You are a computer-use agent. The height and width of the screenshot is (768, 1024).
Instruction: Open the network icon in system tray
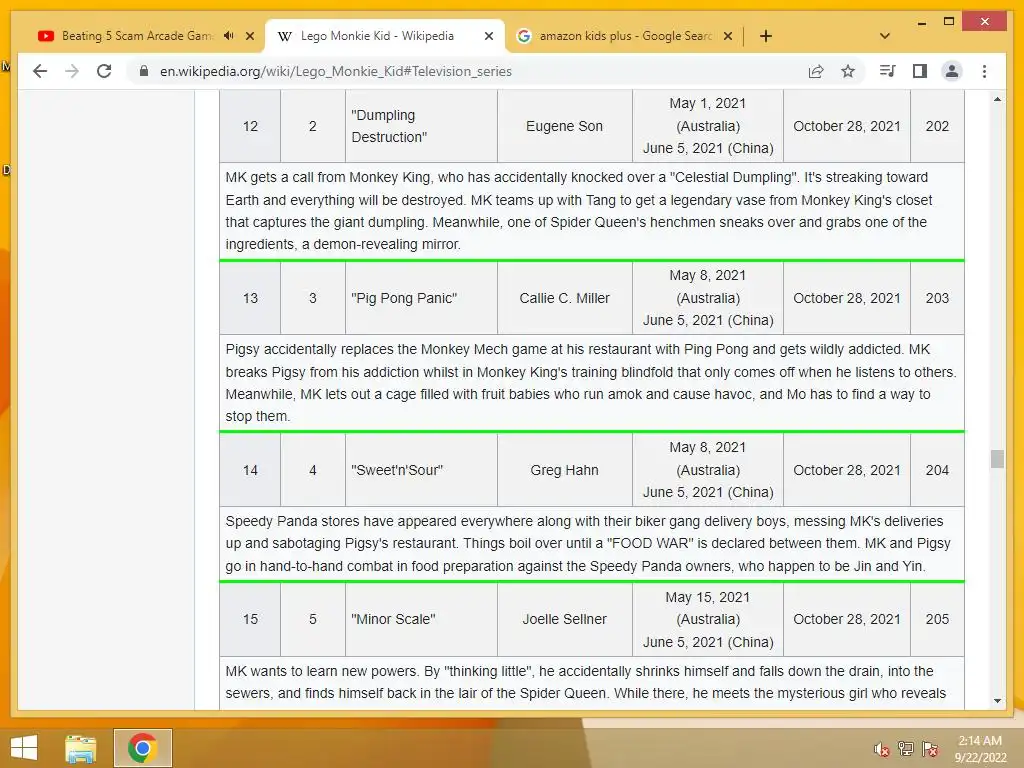pyautogui.click(x=906, y=749)
